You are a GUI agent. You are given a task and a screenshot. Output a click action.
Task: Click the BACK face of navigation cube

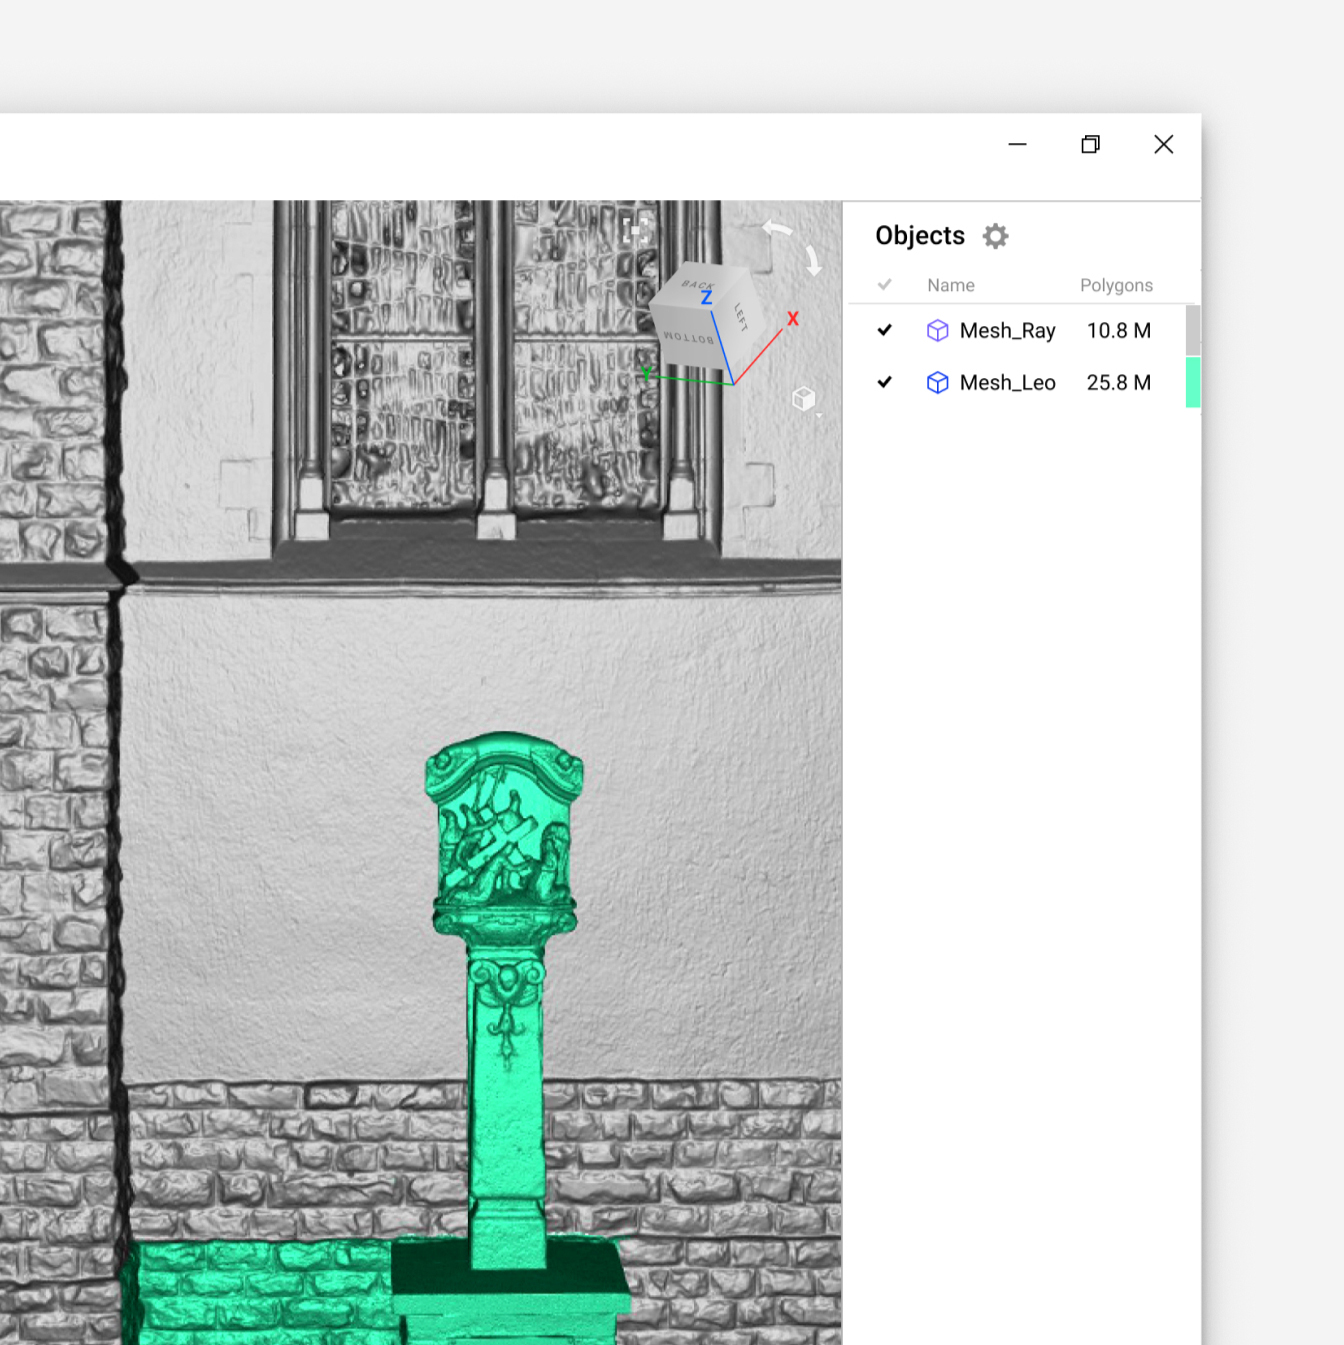697,283
